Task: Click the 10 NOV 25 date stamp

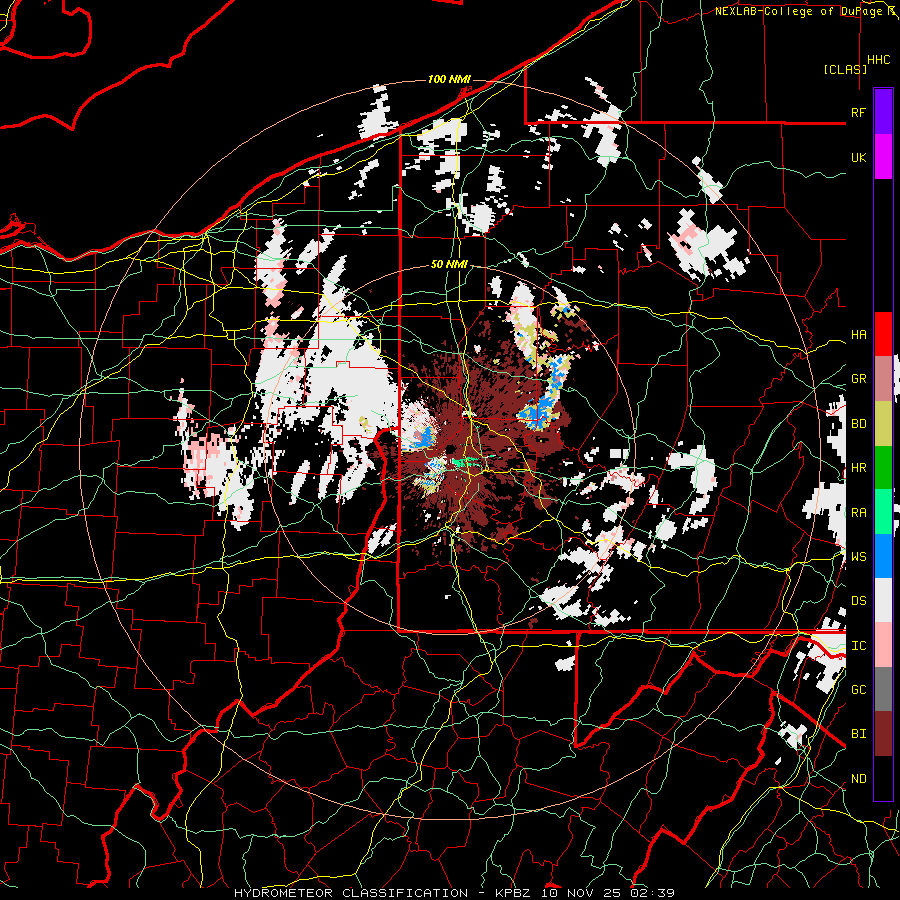Action: (581, 893)
